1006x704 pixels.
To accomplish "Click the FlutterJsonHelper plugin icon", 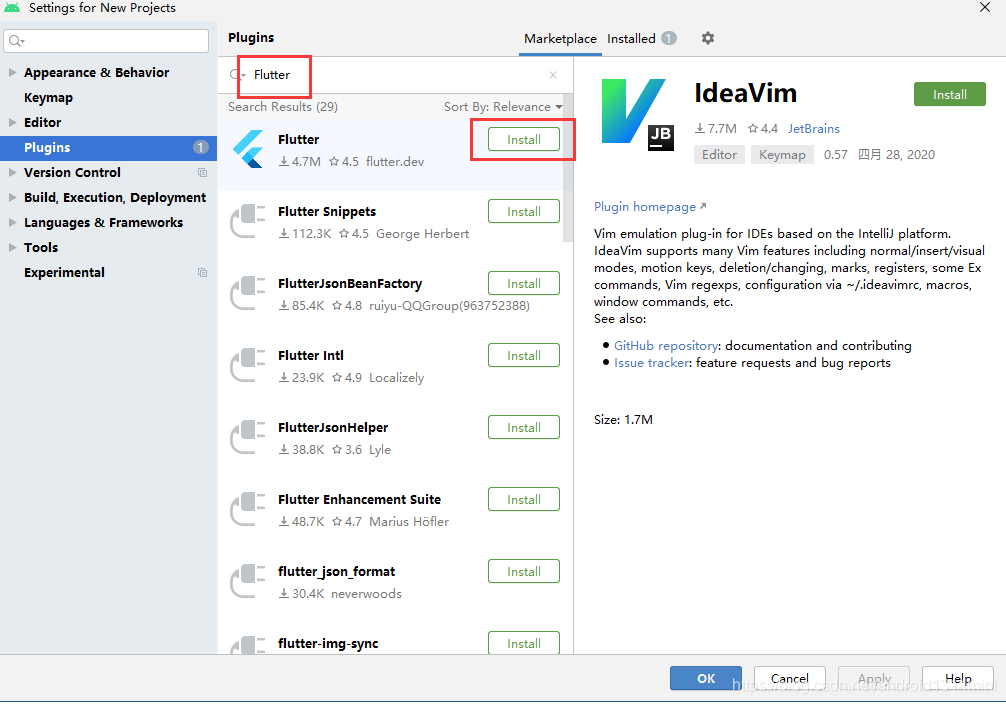I will [248, 436].
